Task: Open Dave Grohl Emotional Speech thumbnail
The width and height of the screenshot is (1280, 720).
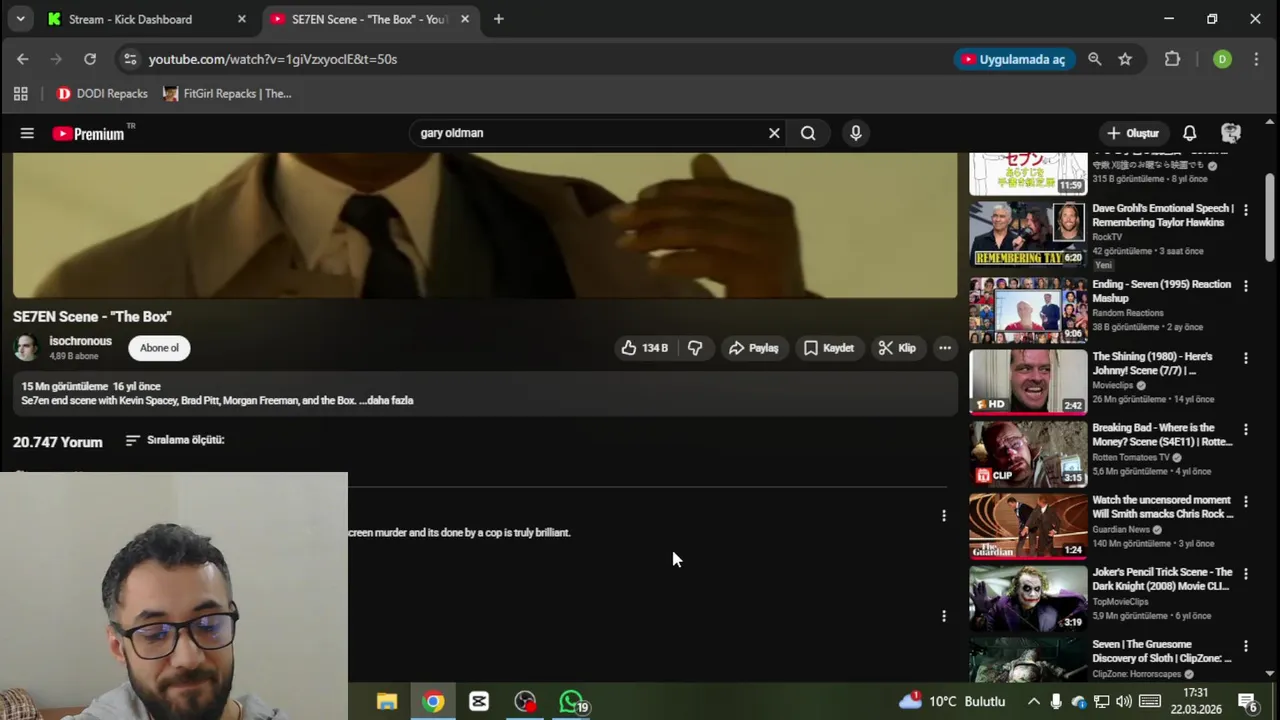Action: 1028,233
